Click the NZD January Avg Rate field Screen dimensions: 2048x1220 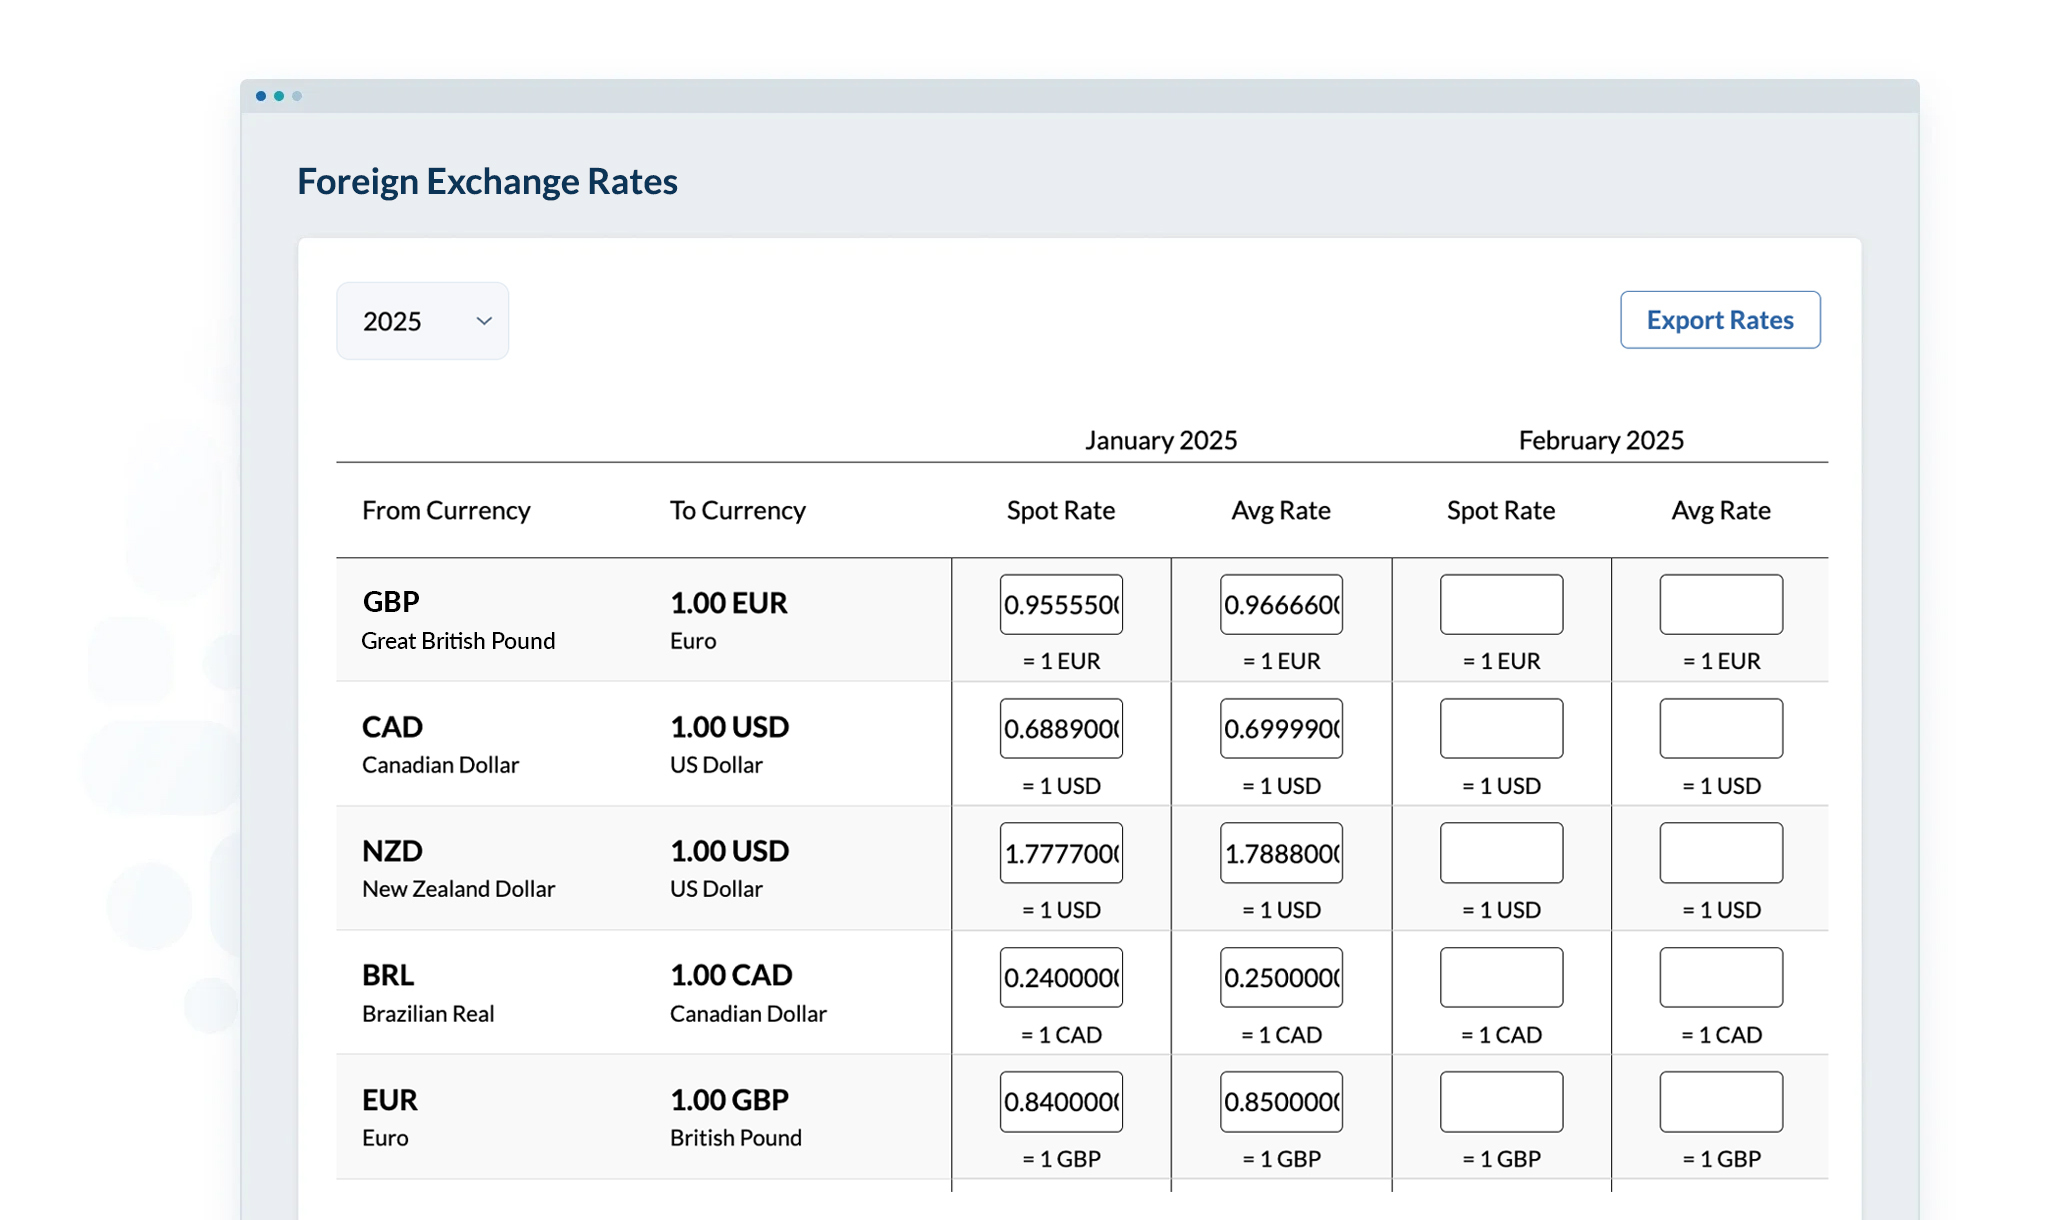[x=1281, y=853]
